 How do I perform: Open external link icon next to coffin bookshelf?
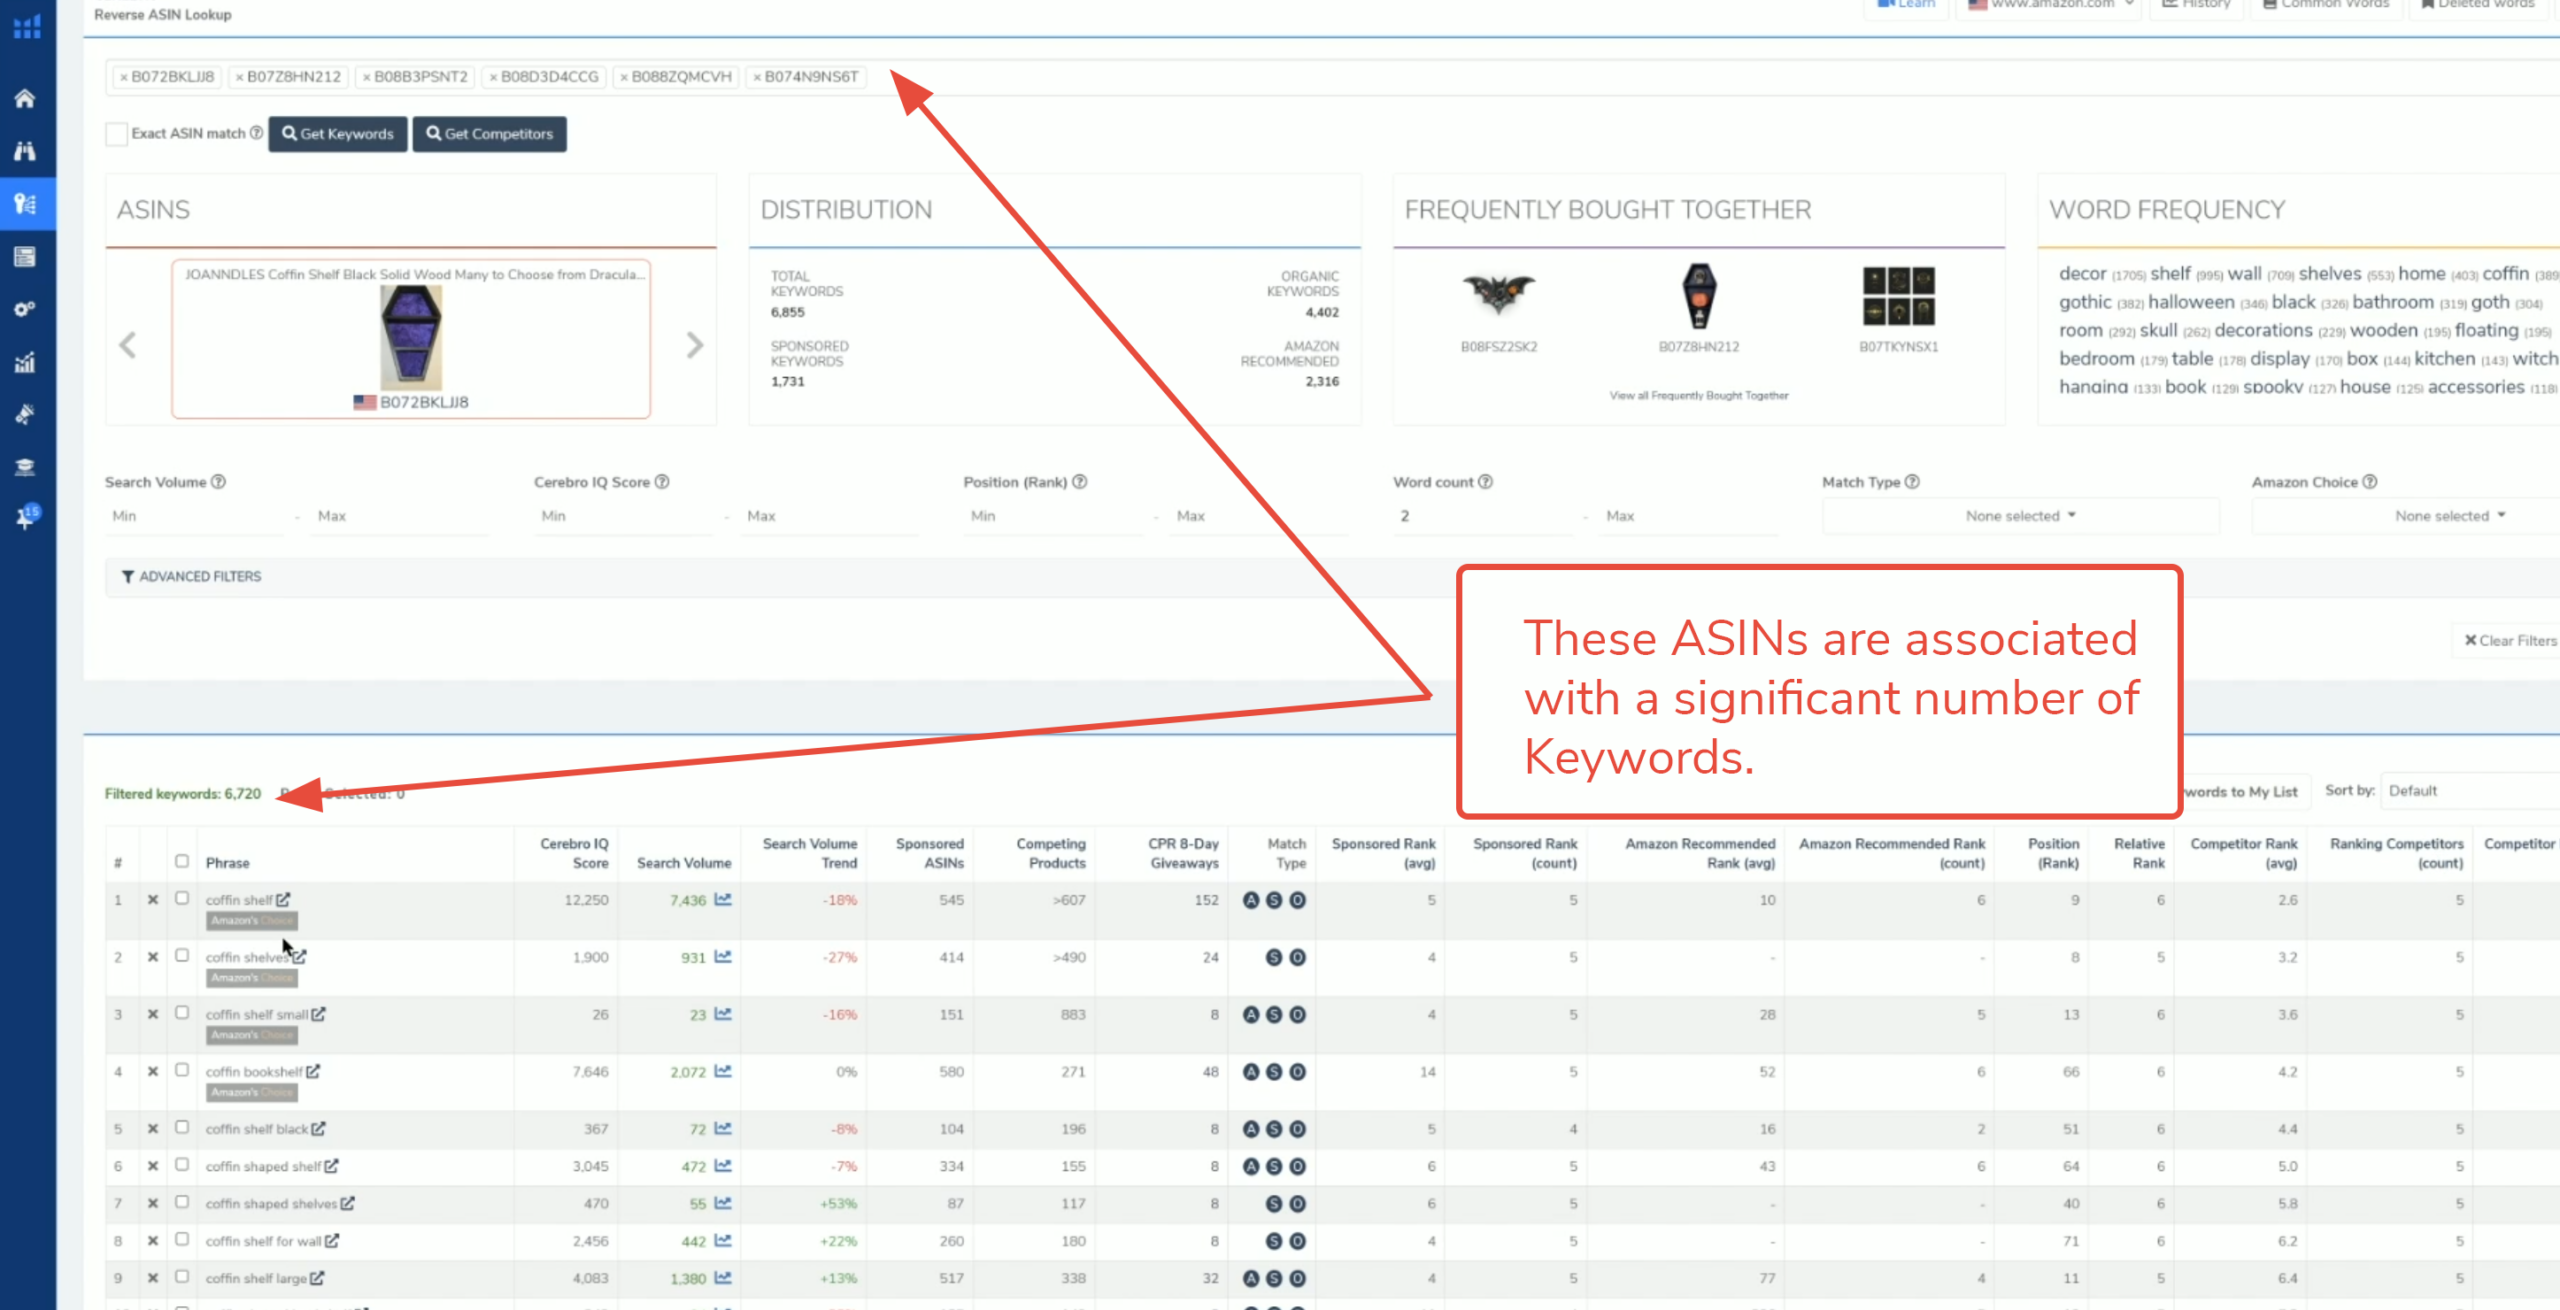313,1071
